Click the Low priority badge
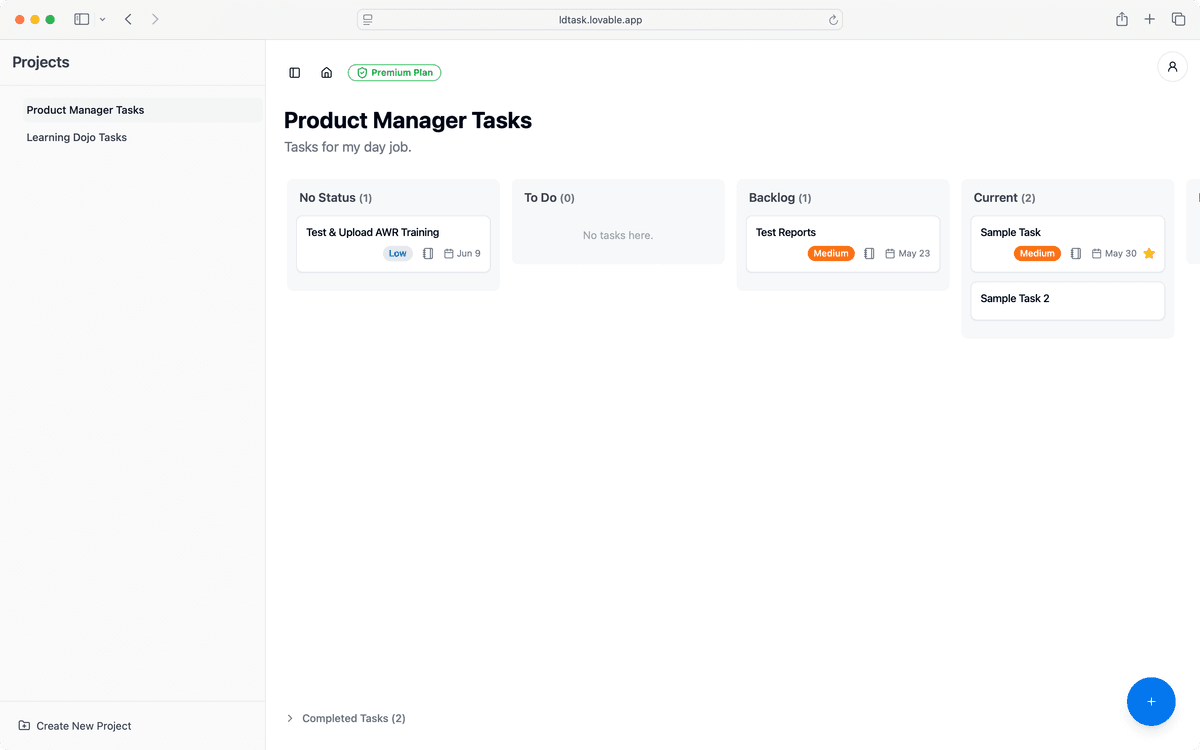 [x=398, y=254]
